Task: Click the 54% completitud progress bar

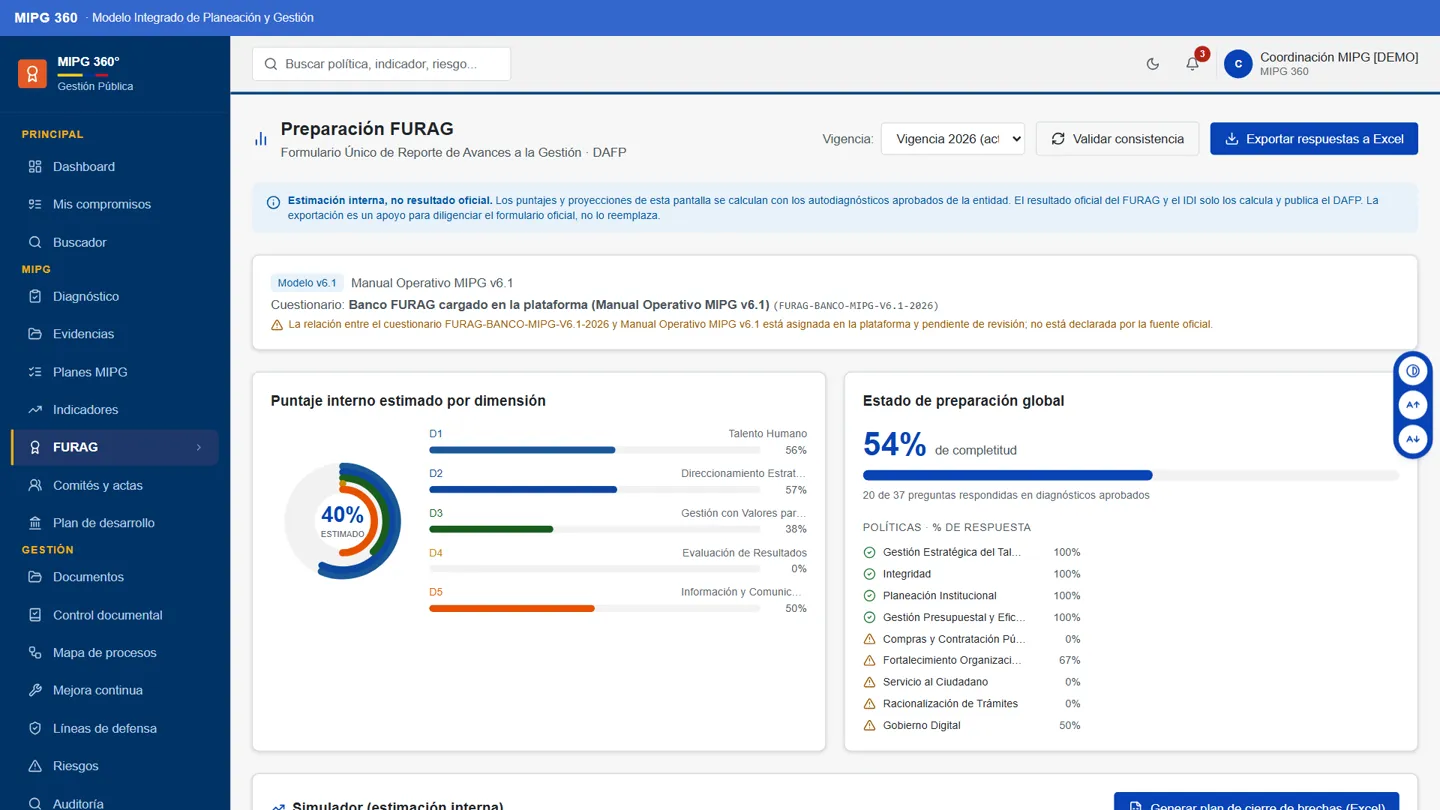Action: (1131, 475)
